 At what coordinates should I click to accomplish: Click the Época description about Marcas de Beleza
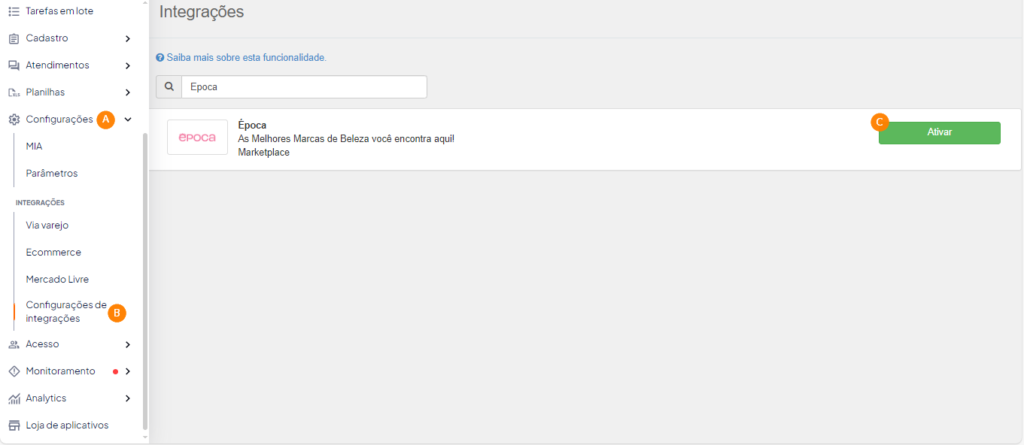coord(345,139)
